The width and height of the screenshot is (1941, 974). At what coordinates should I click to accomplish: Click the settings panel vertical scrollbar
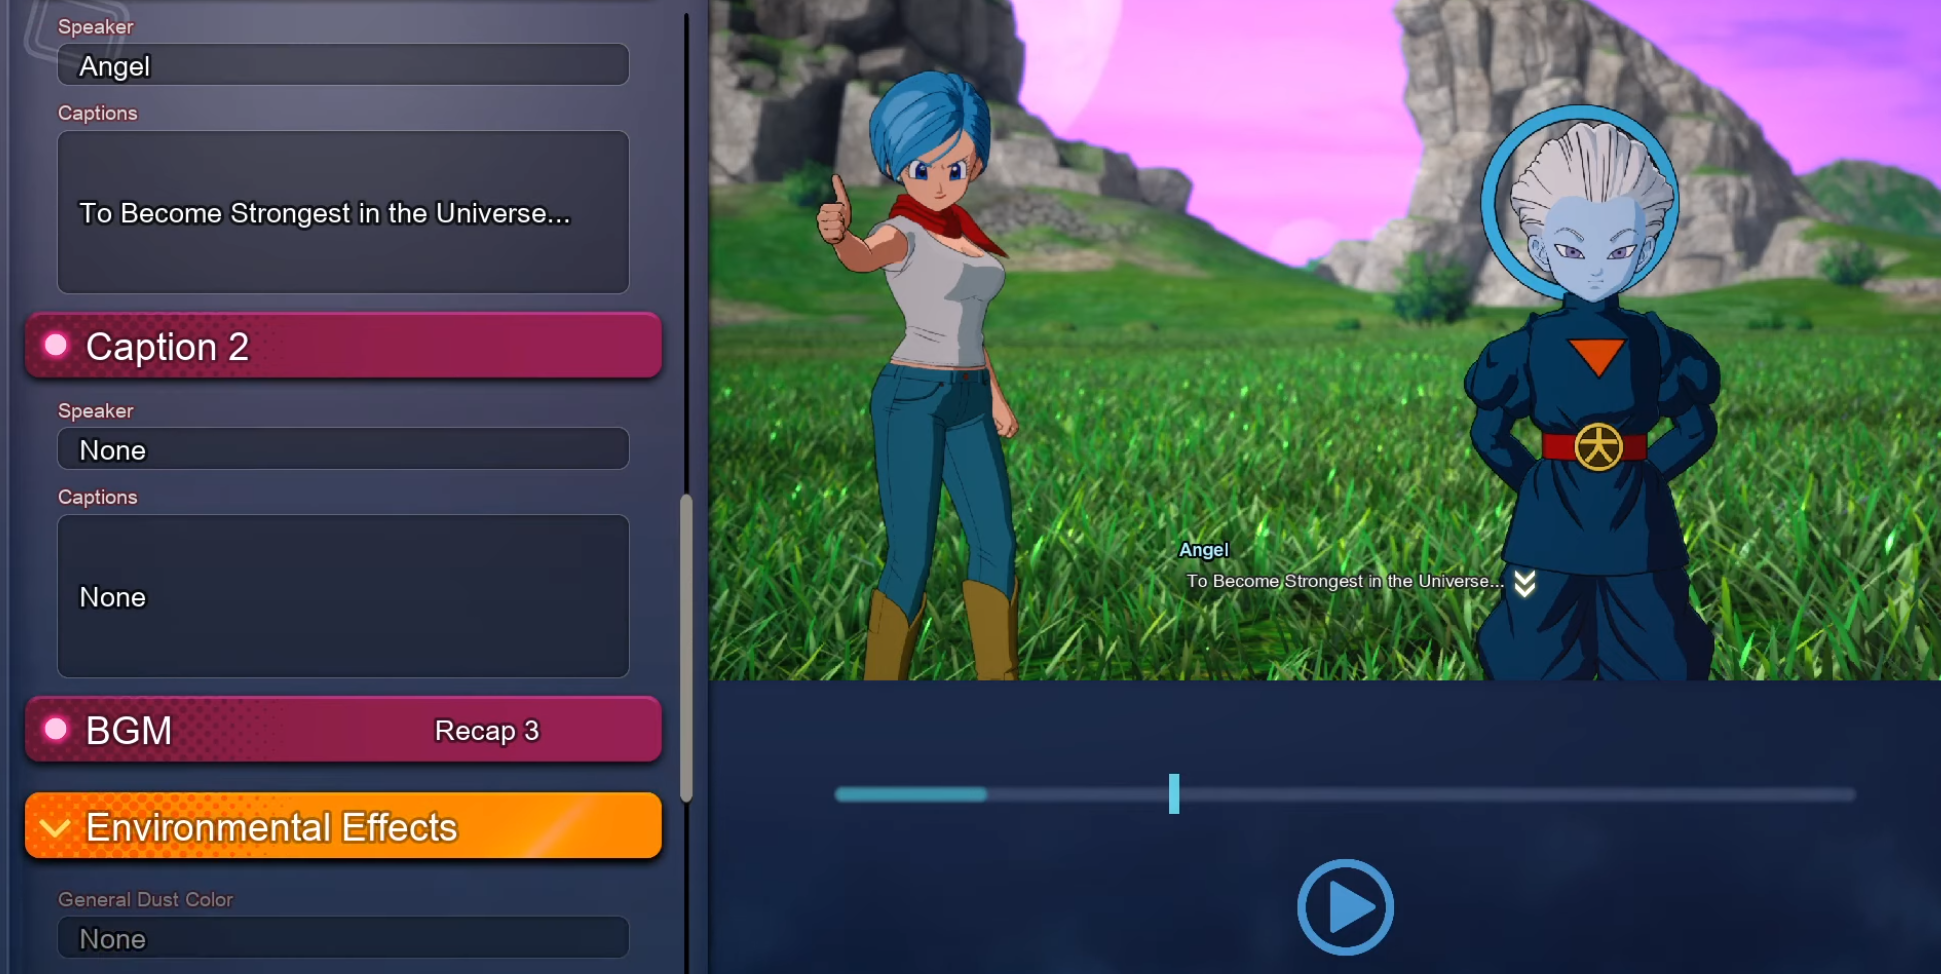click(x=686, y=648)
